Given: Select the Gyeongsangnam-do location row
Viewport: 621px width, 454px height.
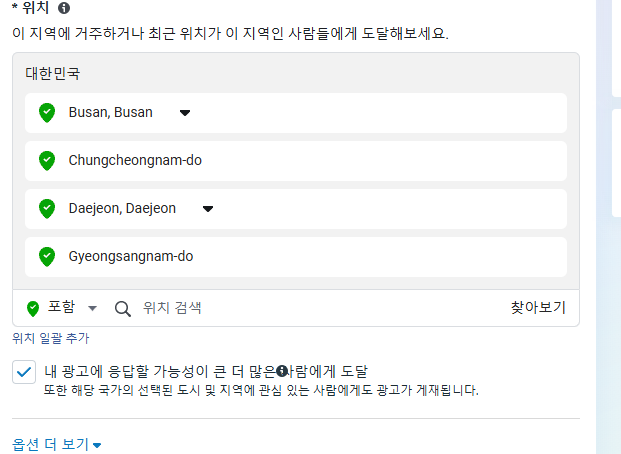Looking at the screenshot, I should click(296, 257).
